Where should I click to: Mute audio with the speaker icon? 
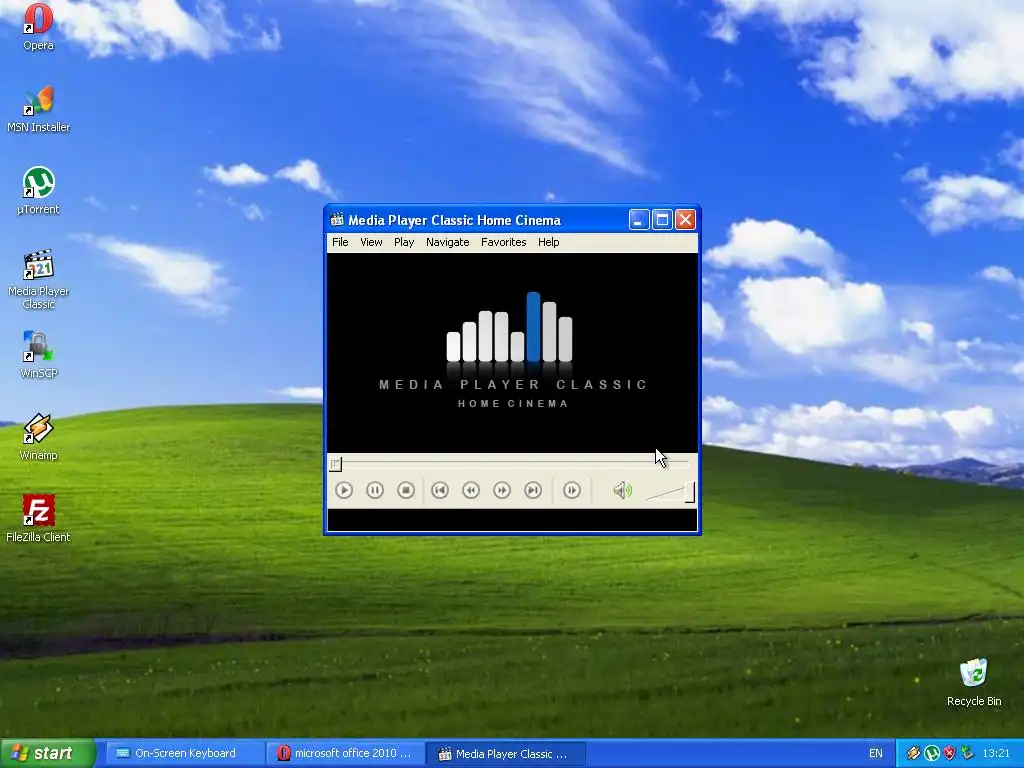[622, 490]
